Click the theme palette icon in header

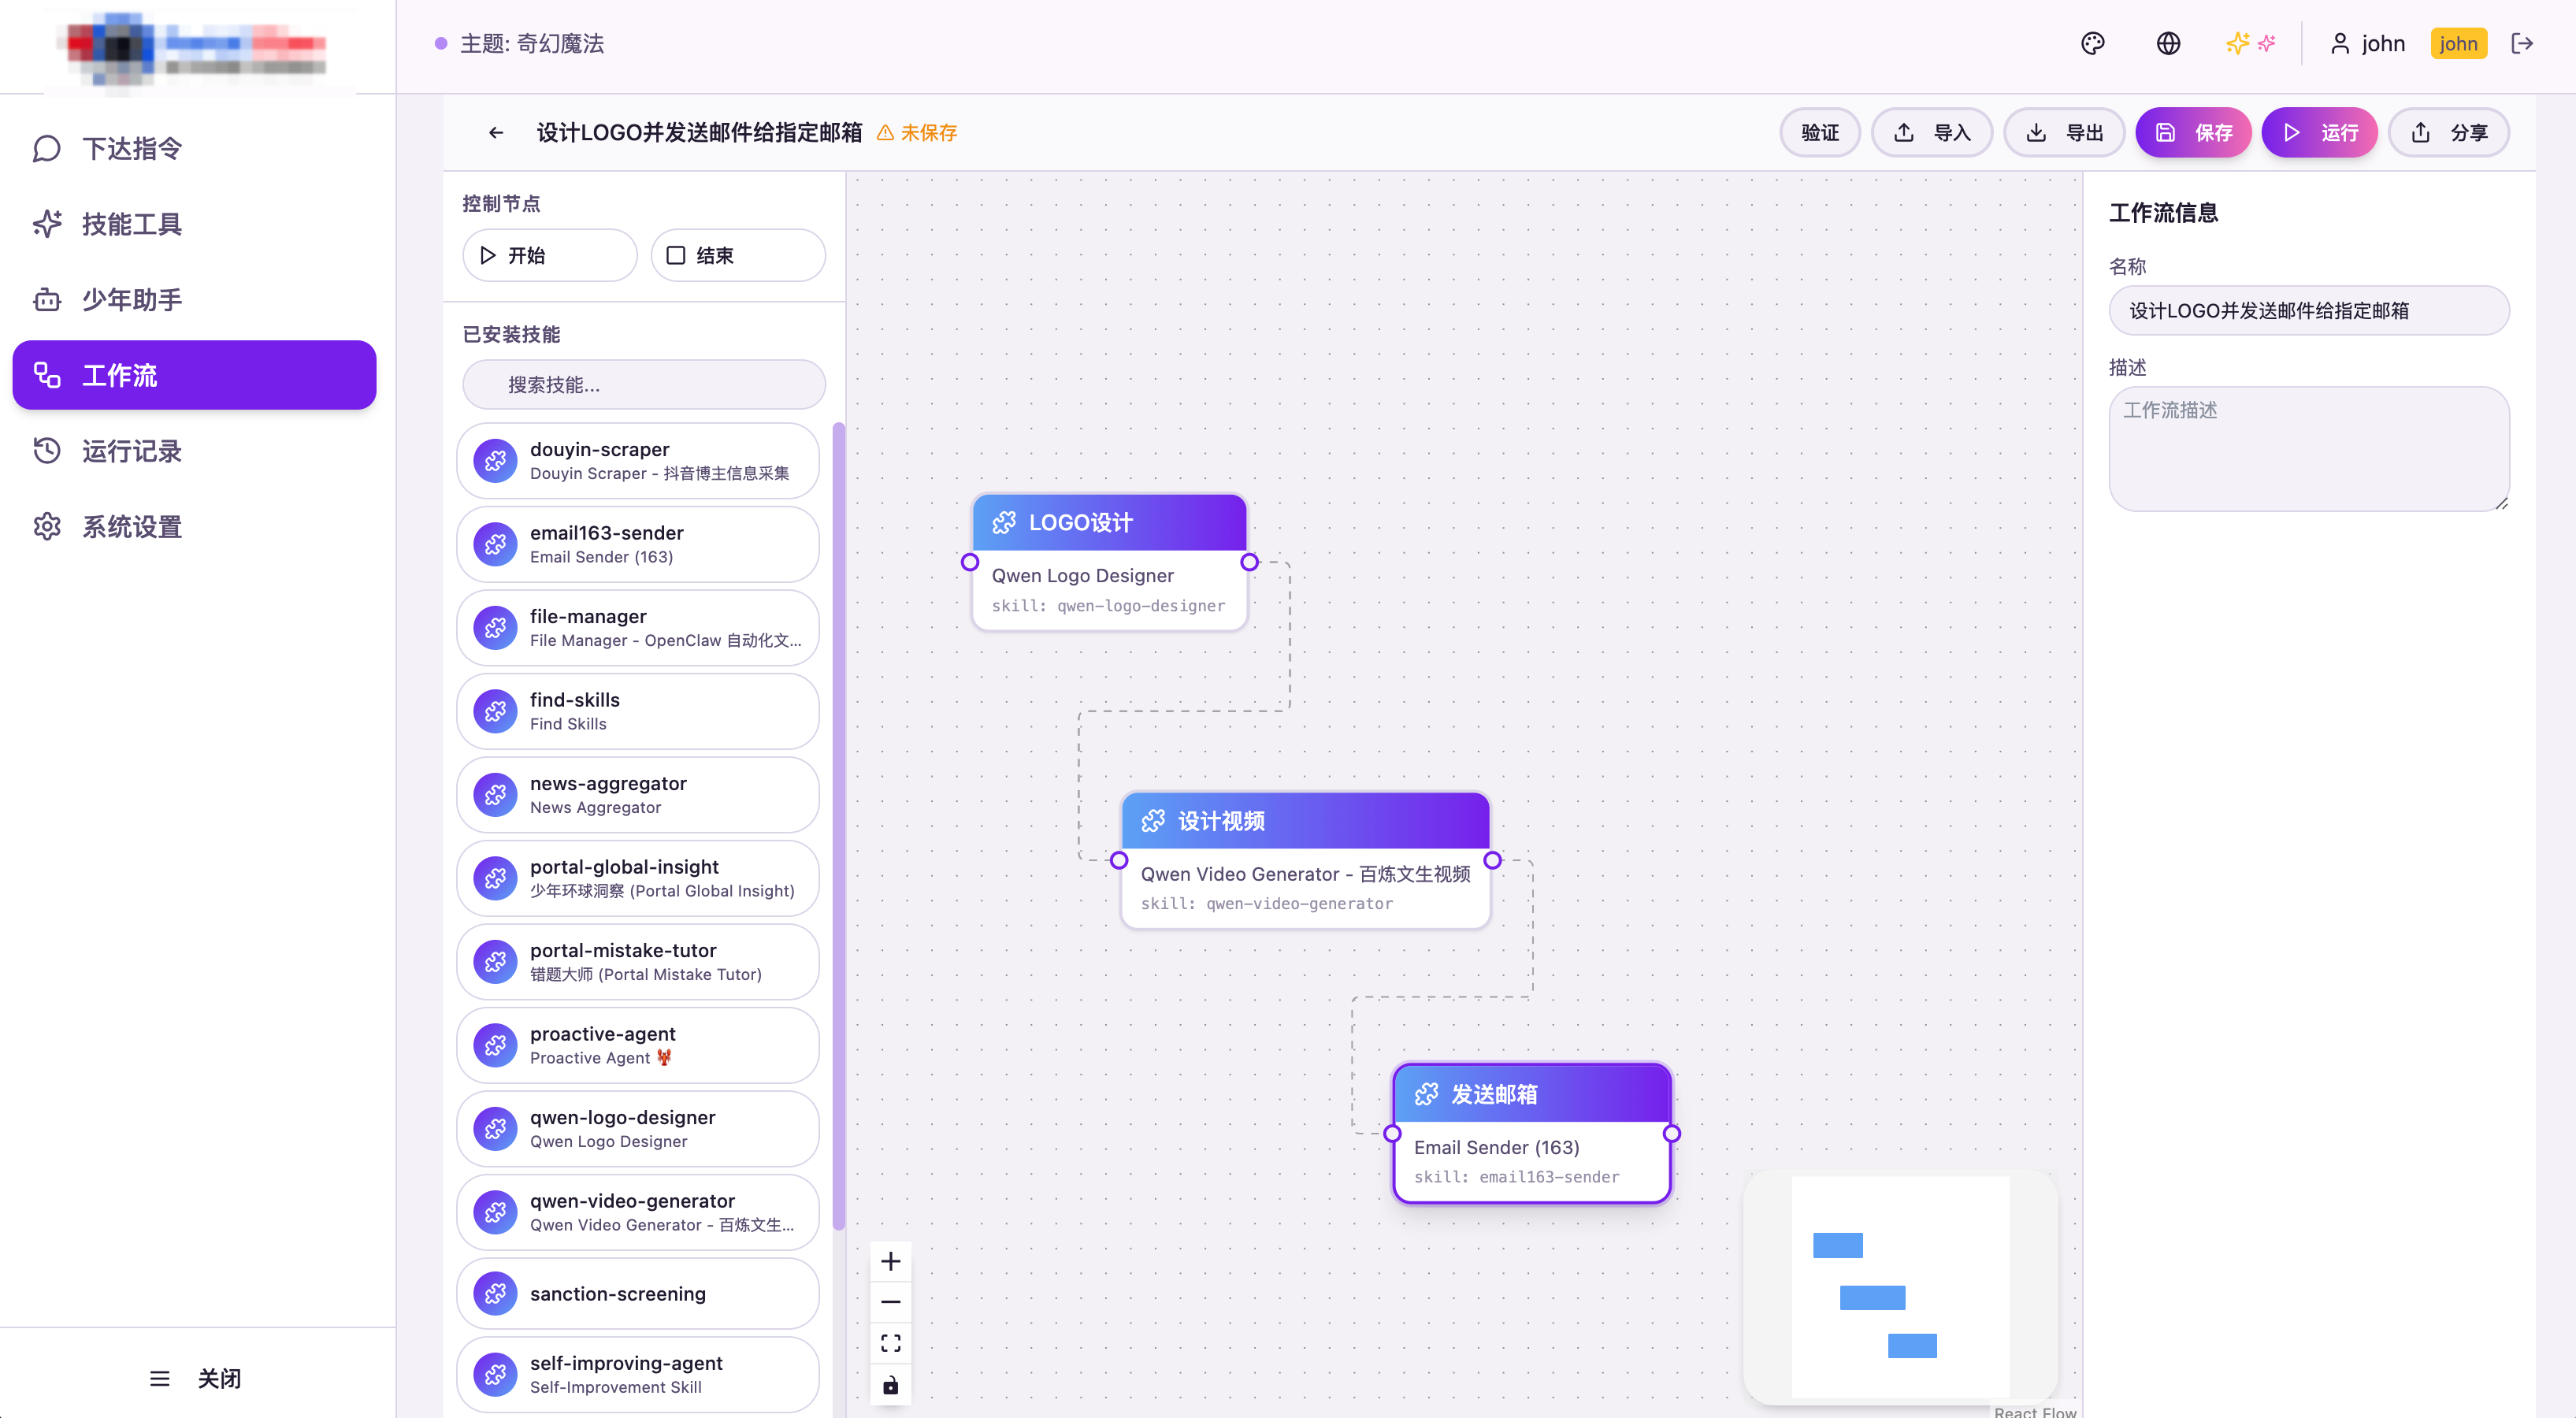pos(2092,43)
